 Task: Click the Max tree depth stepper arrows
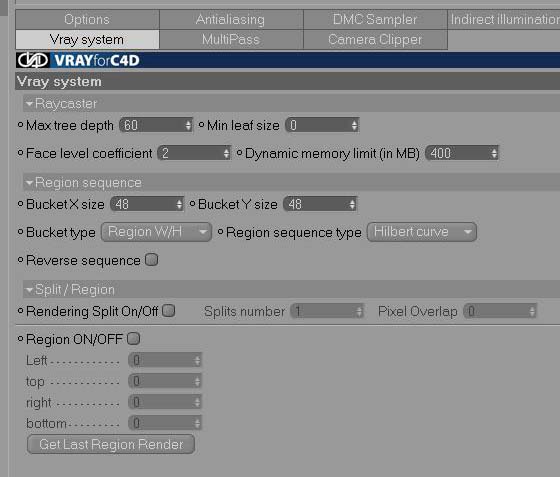pos(188,125)
